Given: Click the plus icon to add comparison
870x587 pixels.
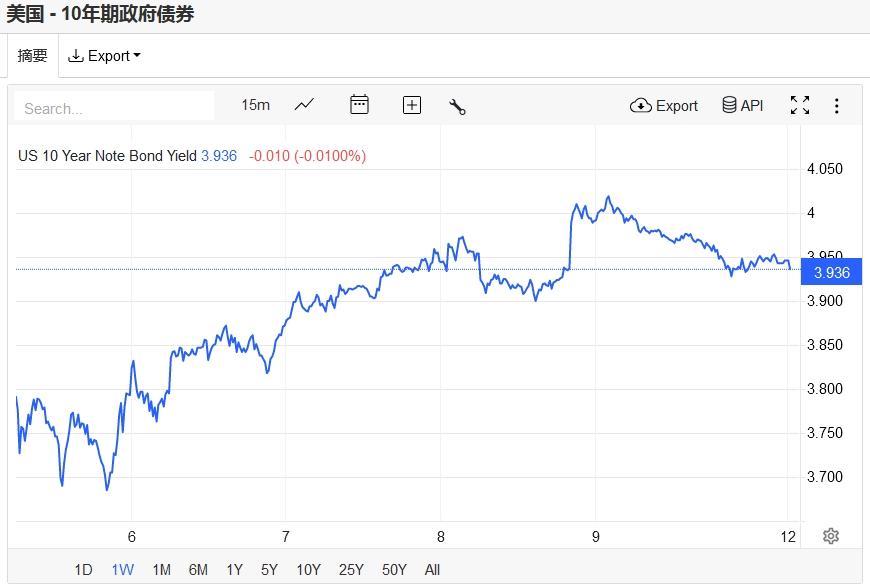Looking at the screenshot, I should (412, 105).
